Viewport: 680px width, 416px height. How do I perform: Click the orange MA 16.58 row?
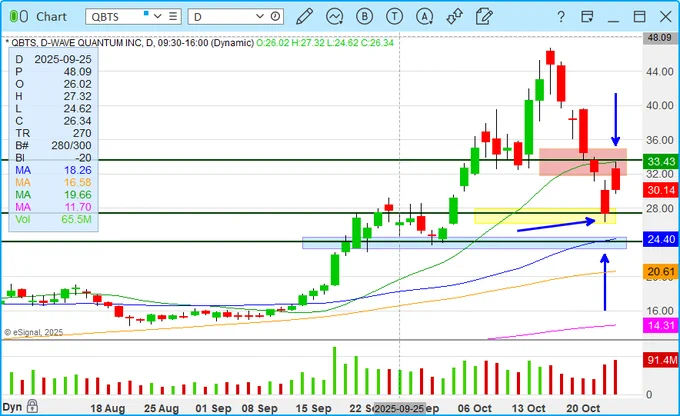[53, 182]
